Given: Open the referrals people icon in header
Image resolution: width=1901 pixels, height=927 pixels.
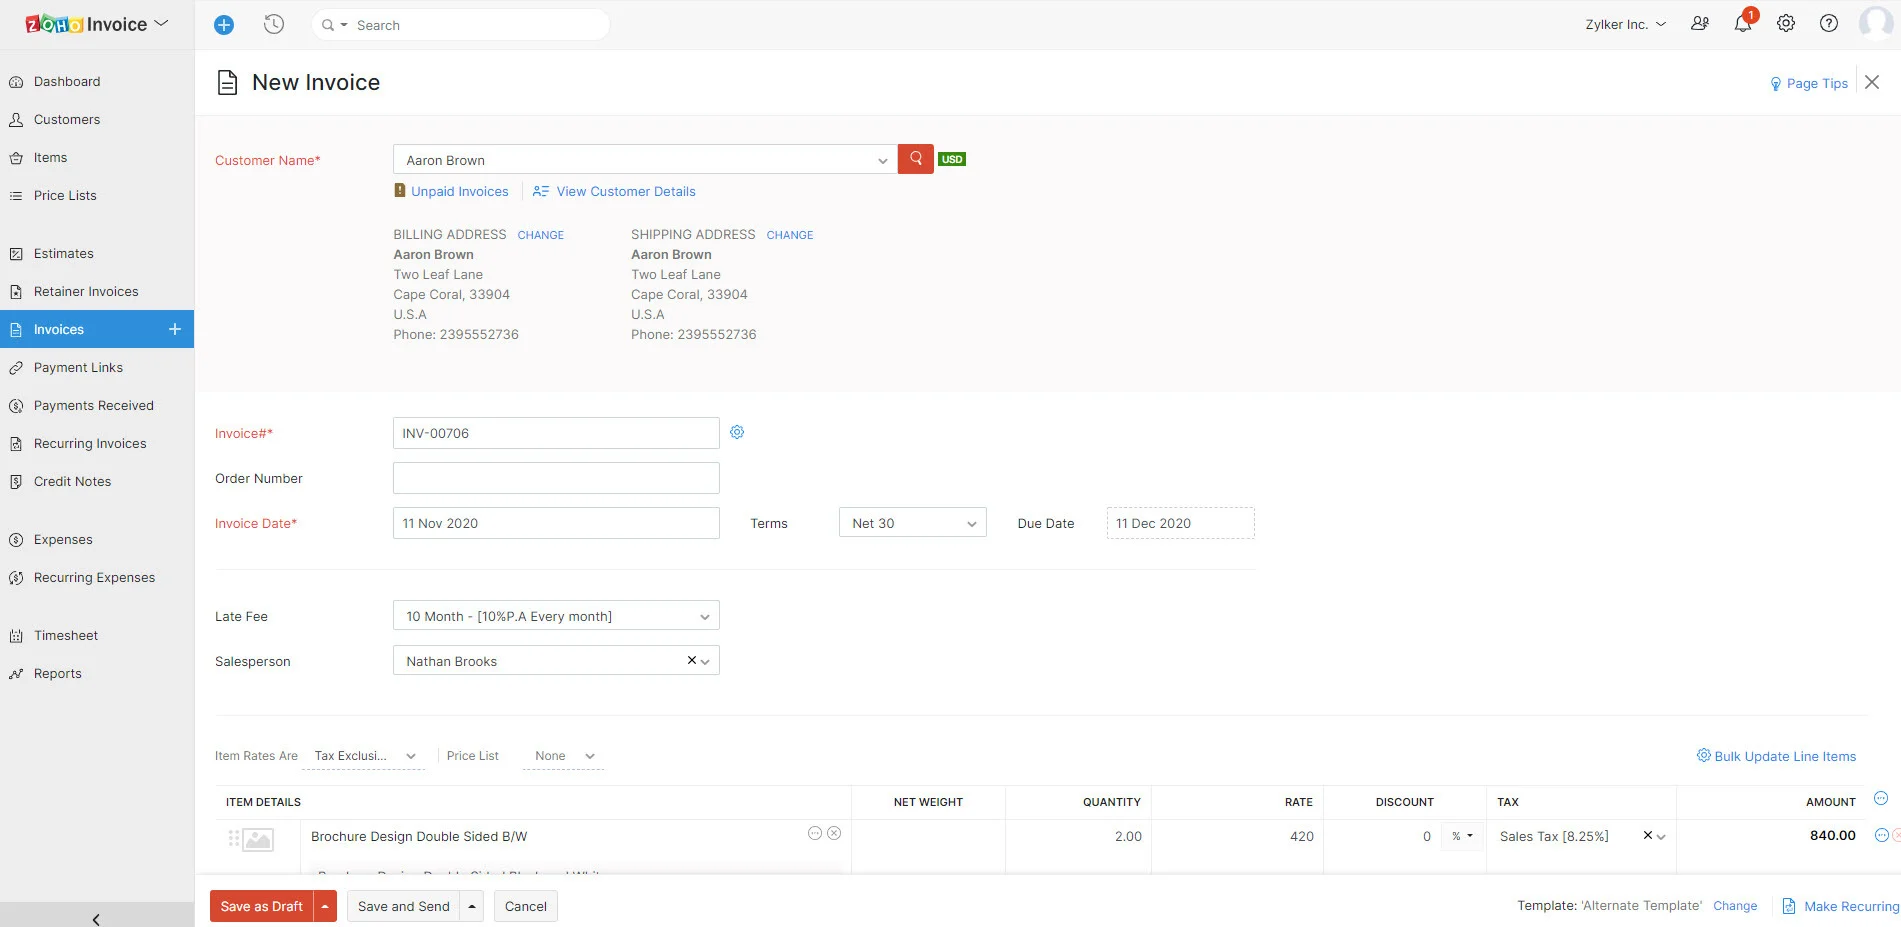Looking at the screenshot, I should tap(1699, 24).
